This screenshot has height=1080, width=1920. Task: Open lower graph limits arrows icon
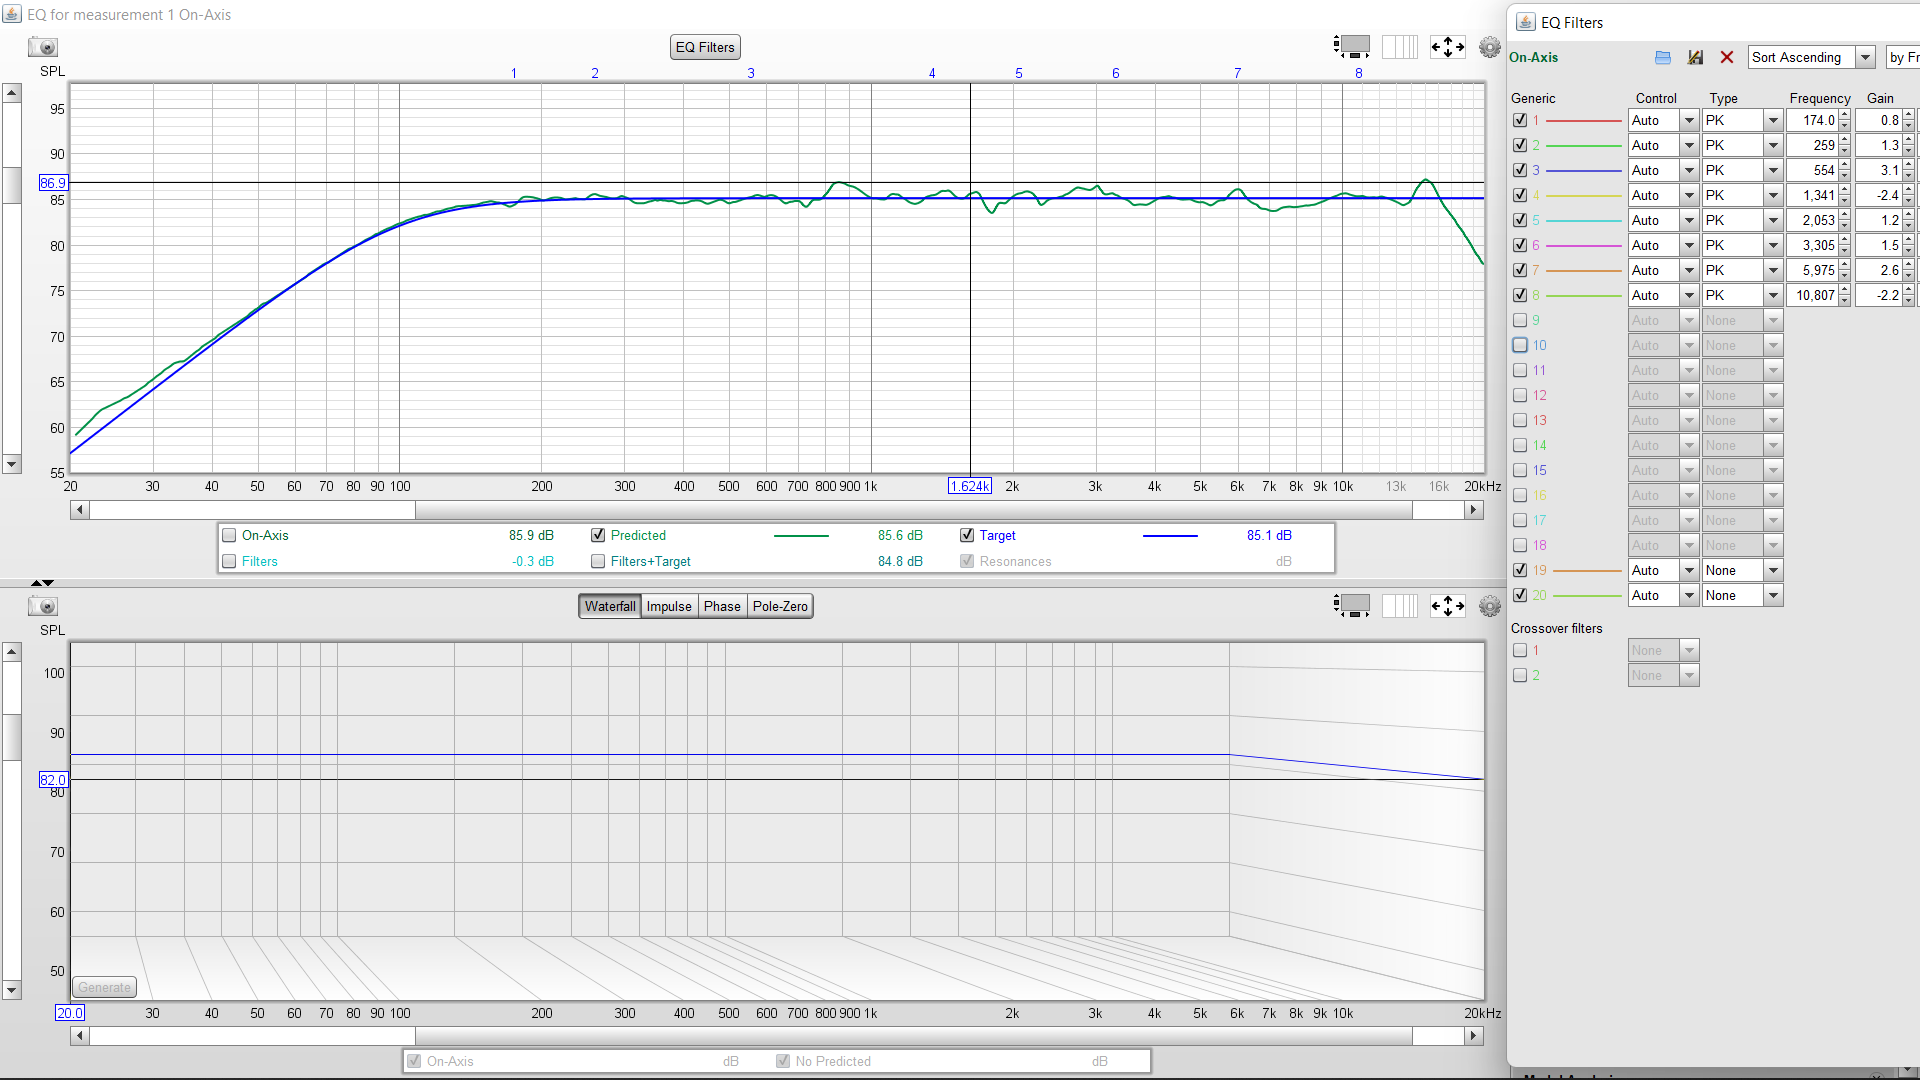pyautogui.click(x=1448, y=606)
